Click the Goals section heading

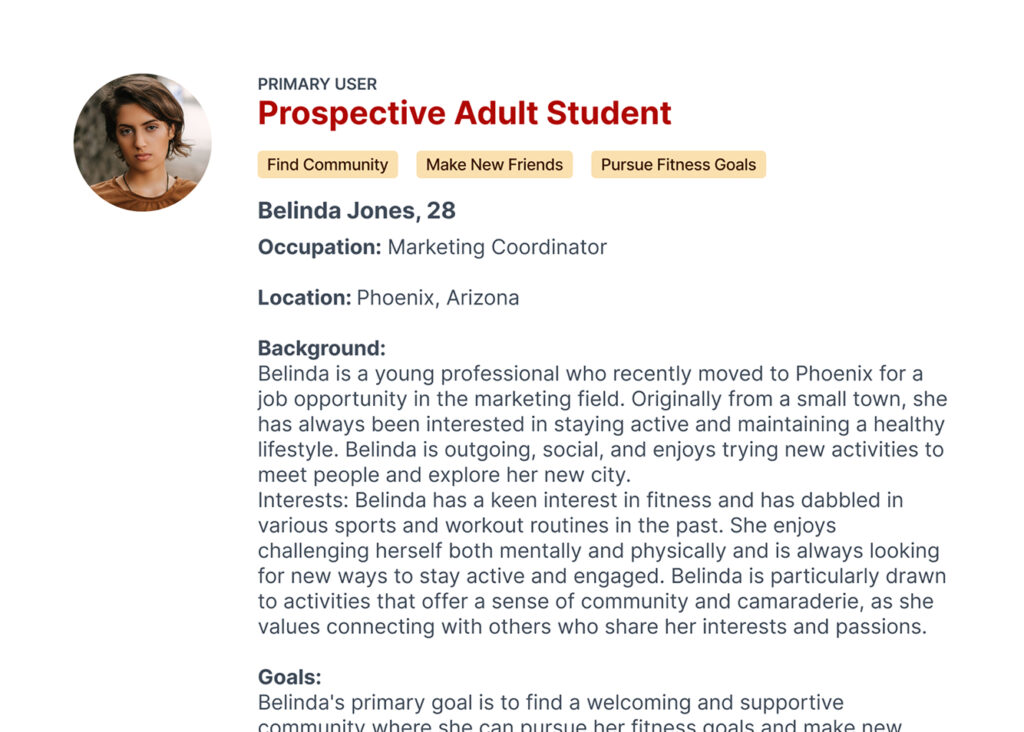pyautogui.click(x=289, y=677)
